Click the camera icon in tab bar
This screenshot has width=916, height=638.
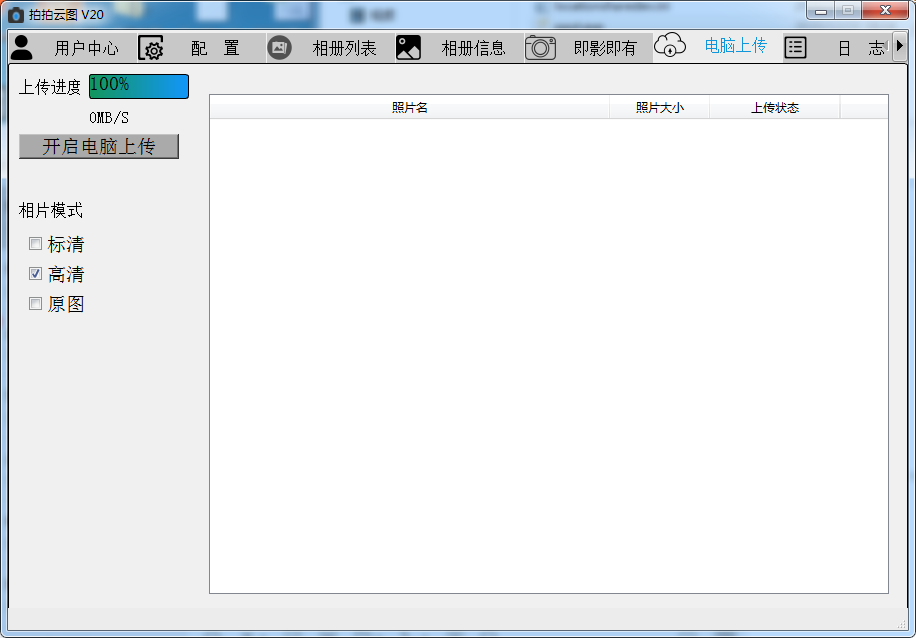tap(540, 48)
